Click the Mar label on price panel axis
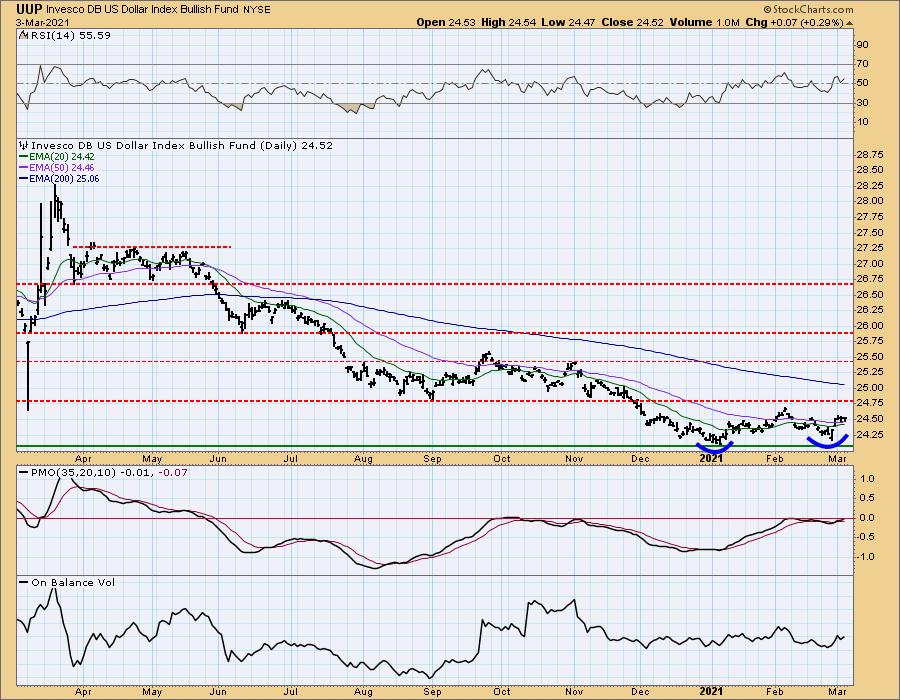900x700 pixels. click(x=839, y=458)
